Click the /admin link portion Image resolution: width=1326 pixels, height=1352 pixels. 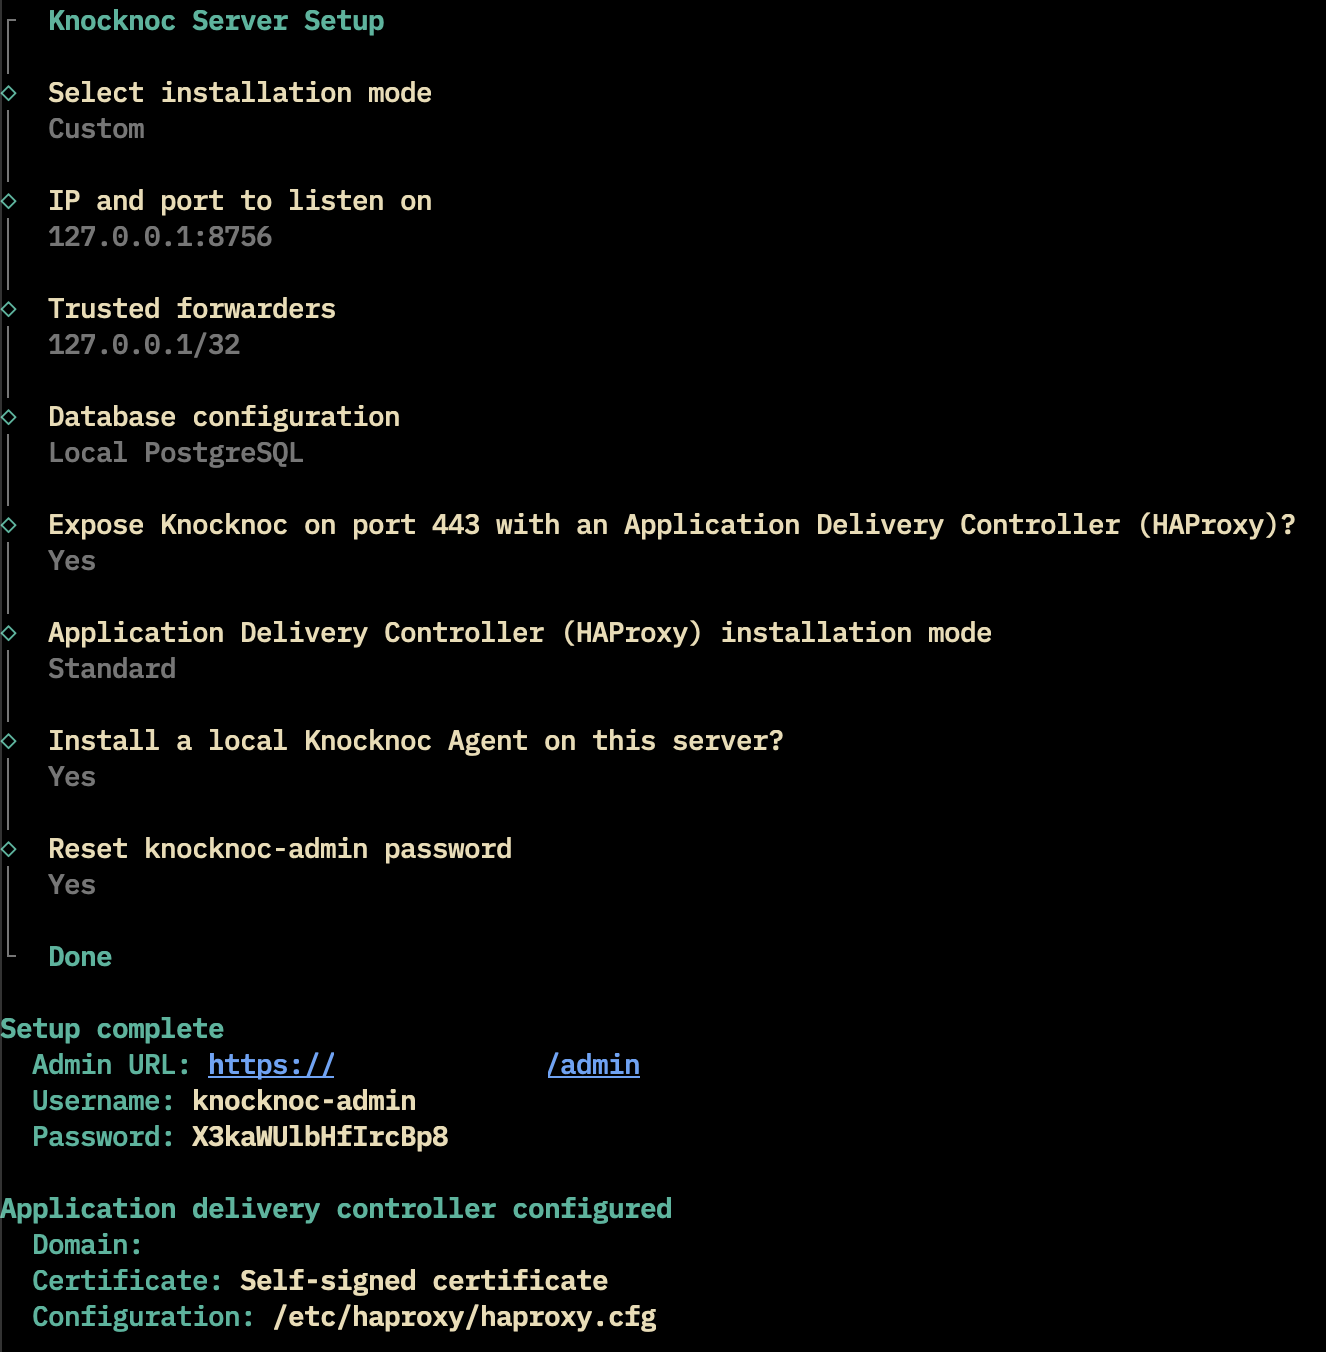(593, 1065)
